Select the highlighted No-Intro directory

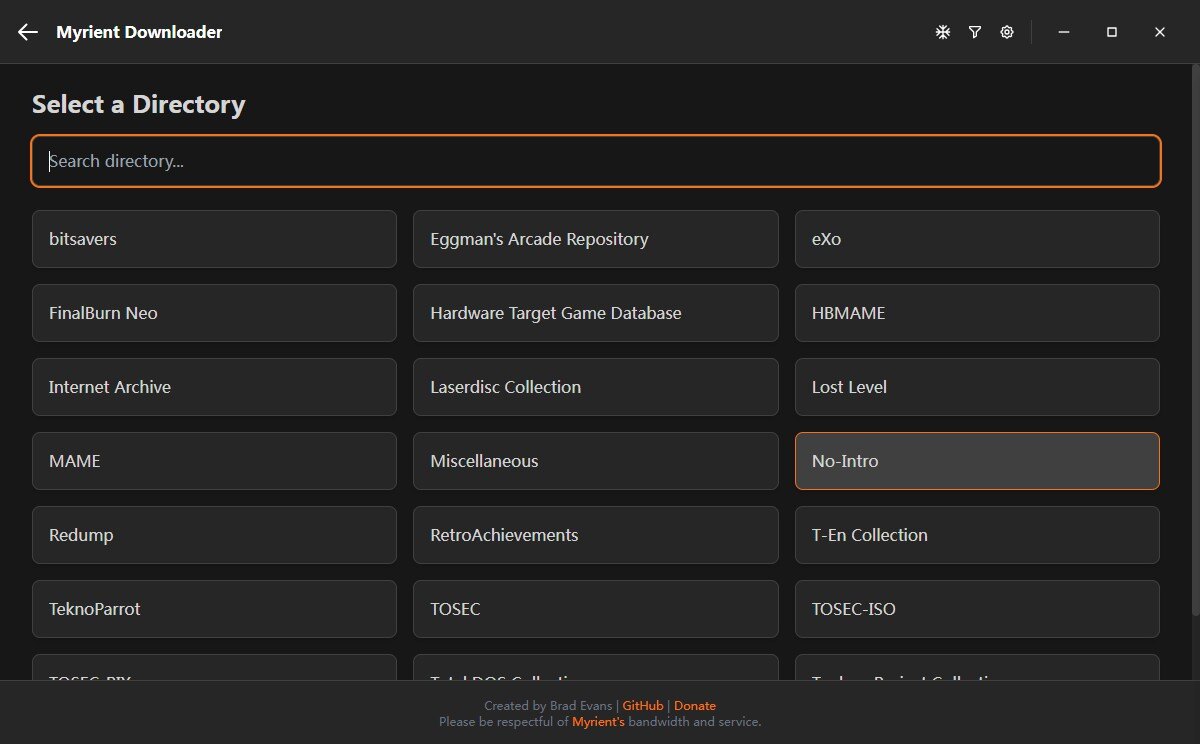click(977, 461)
